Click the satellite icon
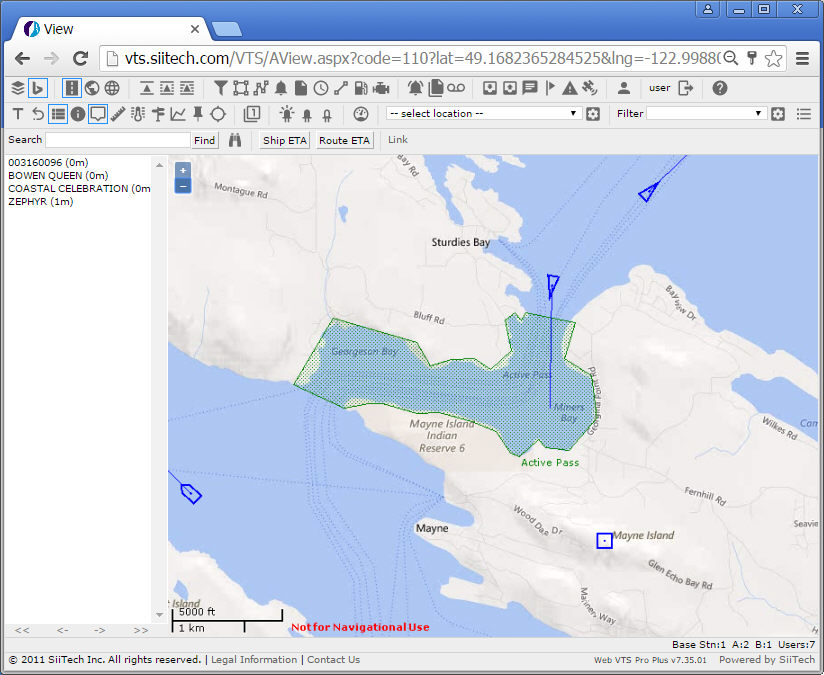The height and width of the screenshot is (675, 824). tap(589, 88)
